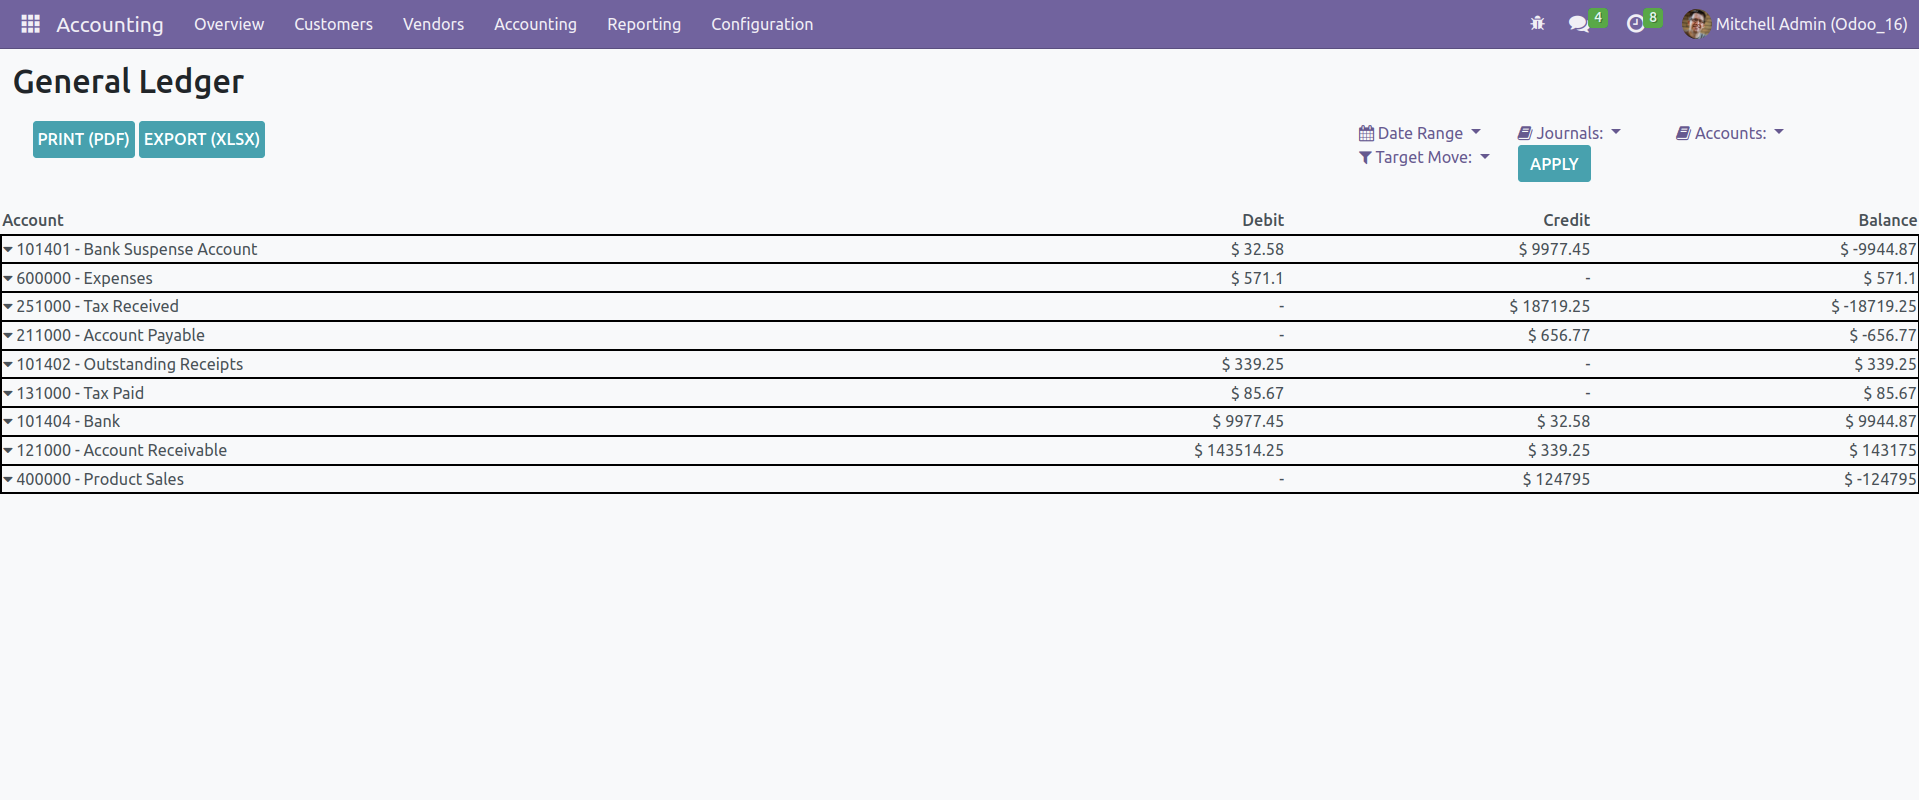Open the Customers menu

pyautogui.click(x=333, y=24)
